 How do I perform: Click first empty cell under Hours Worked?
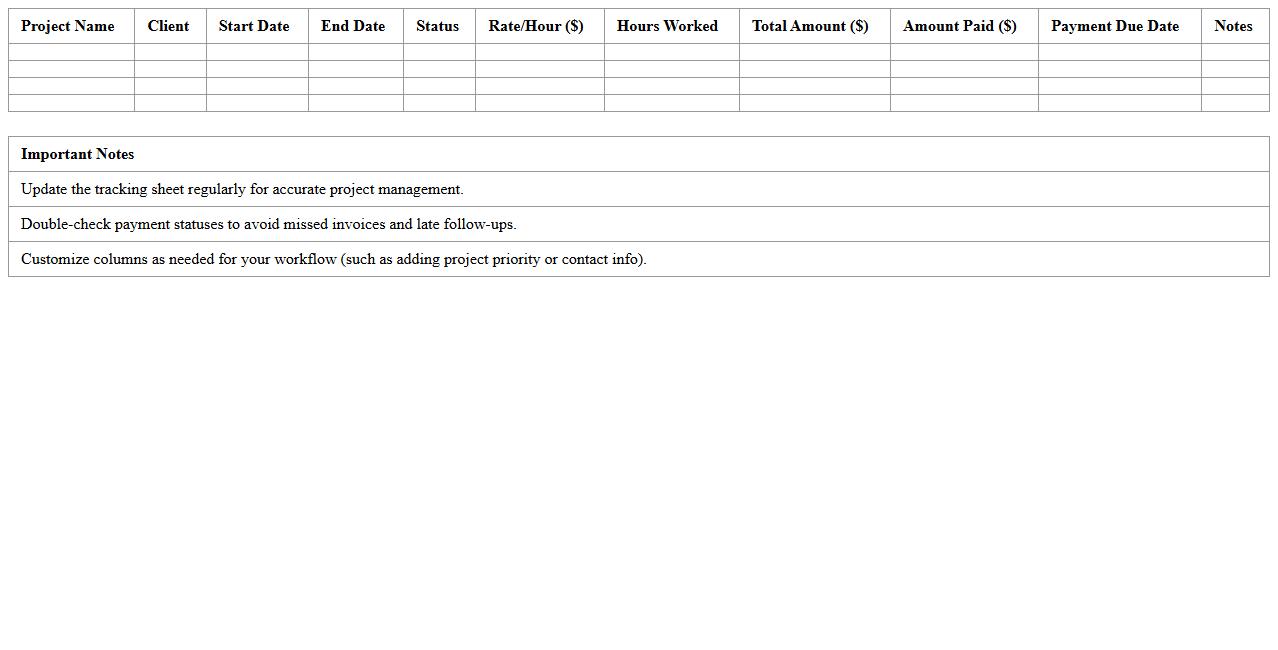click(671, 52)
